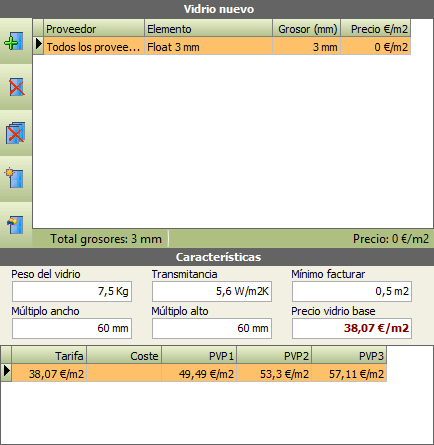Click the Precio vidrio base field

(x=352, y=328)
